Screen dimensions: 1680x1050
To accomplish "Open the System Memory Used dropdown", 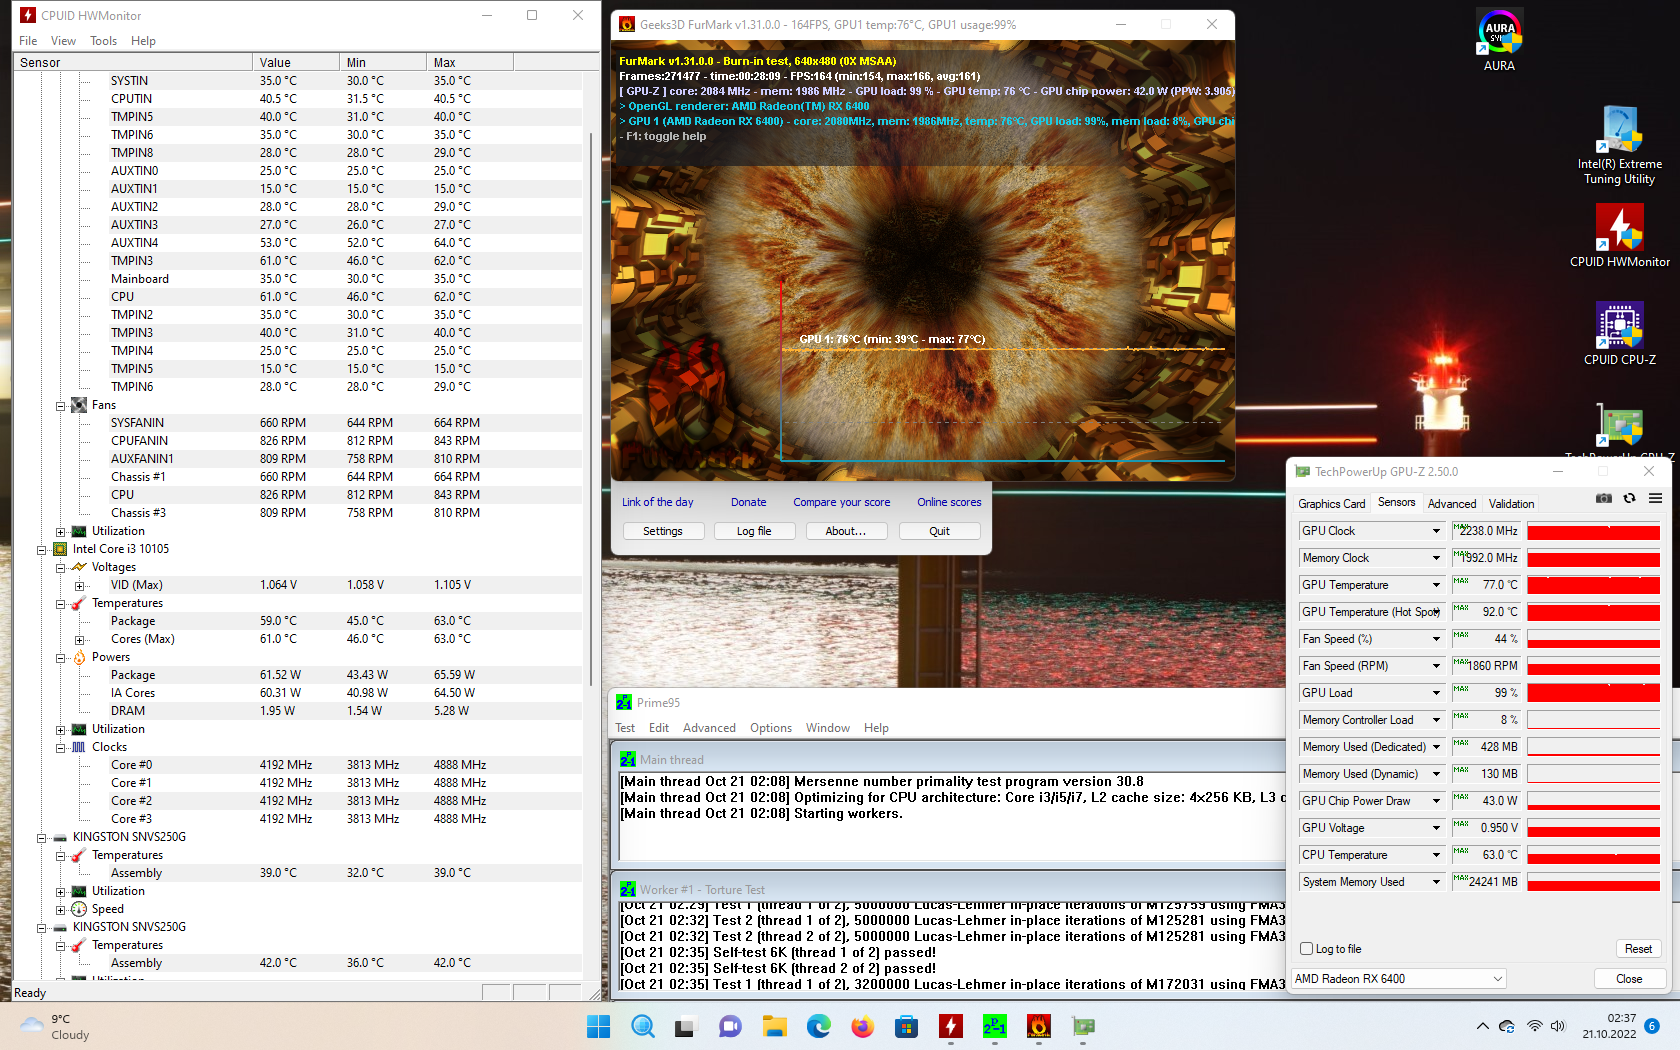I will tap(1436, 882).
